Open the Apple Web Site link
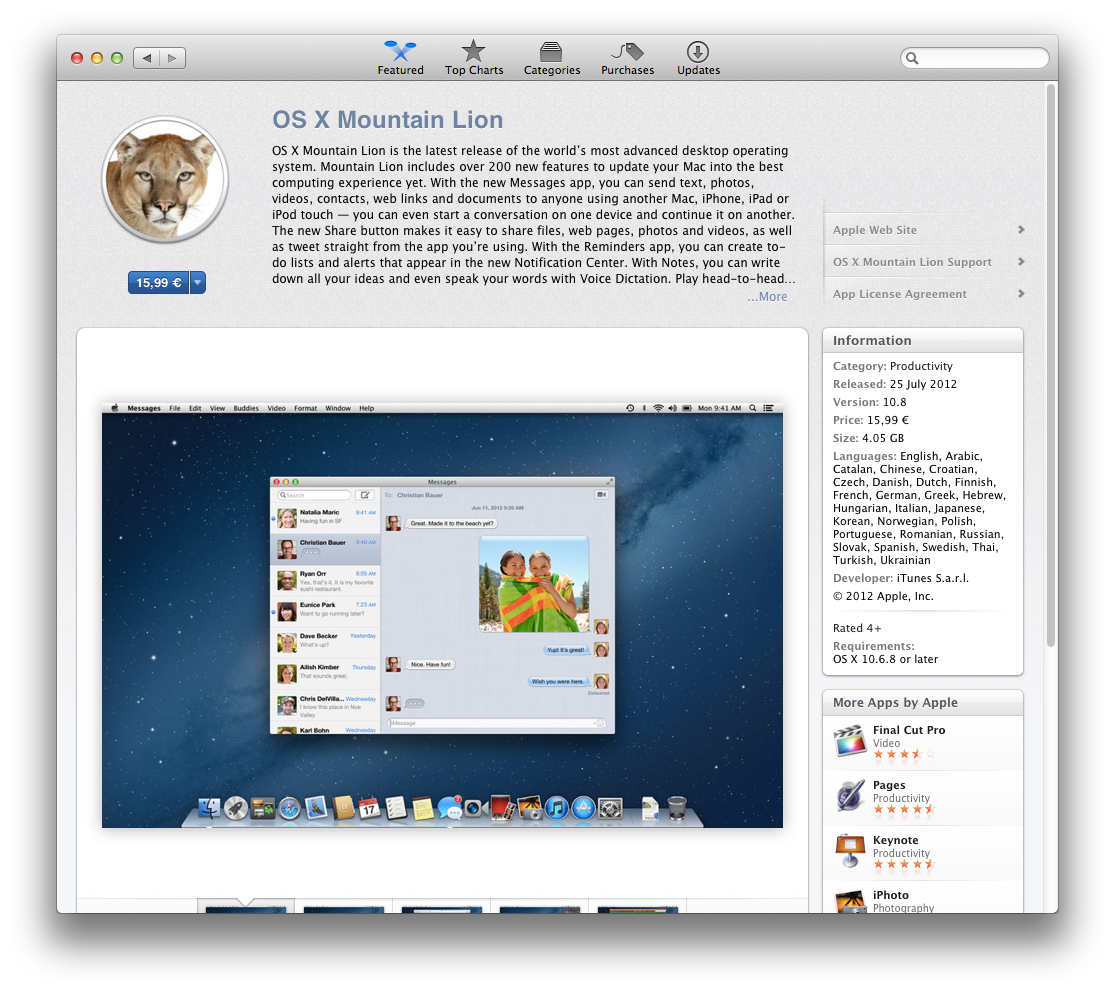This screenshot has width=1115, height=992. pyautogui.click(x=875, y=230)
